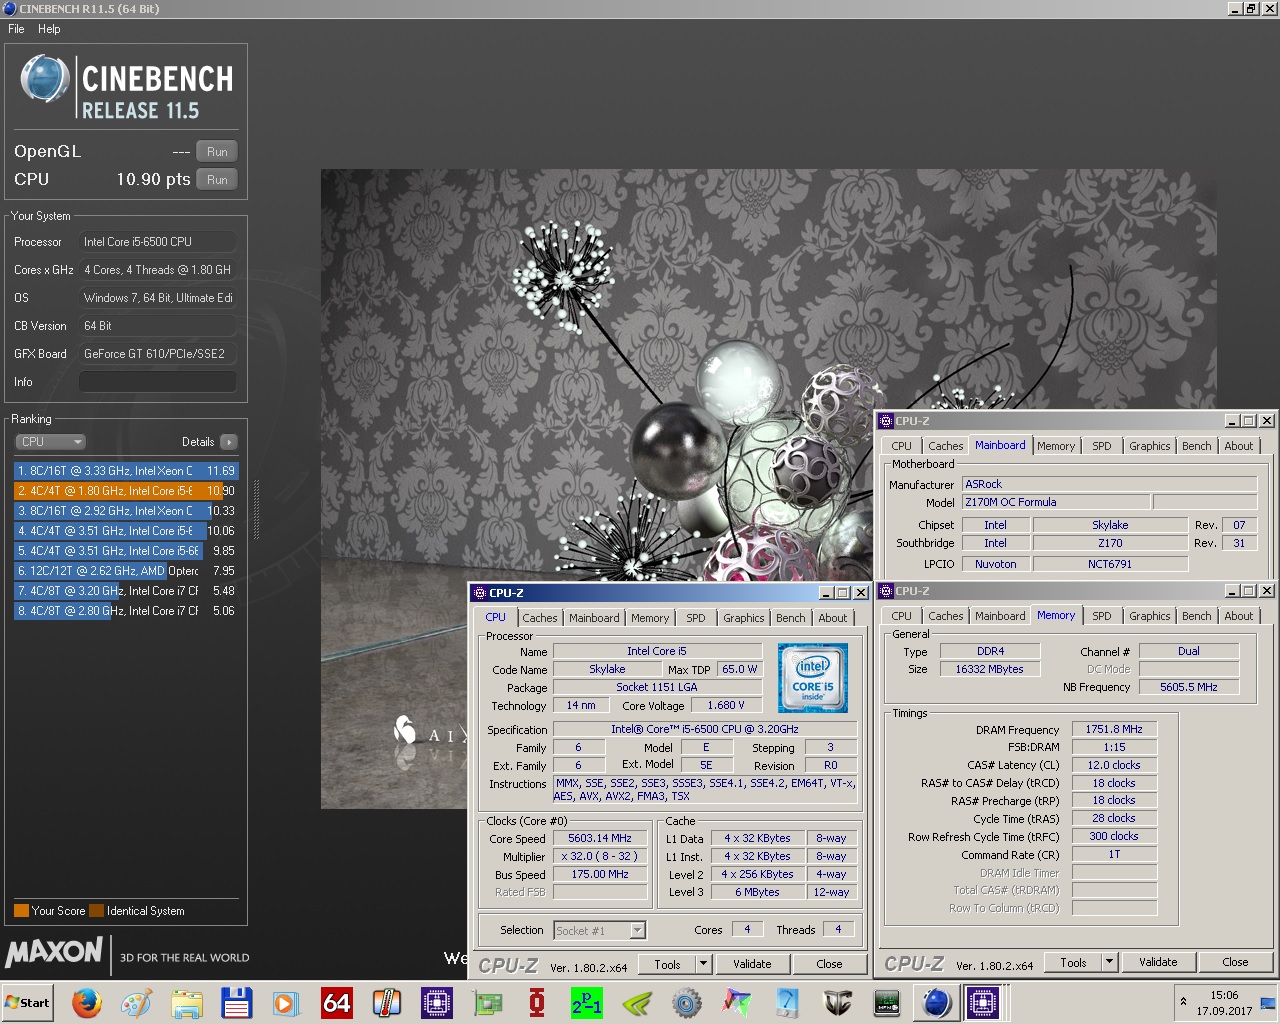Click Tools button in CPU-Z CPU window
The width and height of the screenshot is (1280, 1024).
(x=667, y=964)
